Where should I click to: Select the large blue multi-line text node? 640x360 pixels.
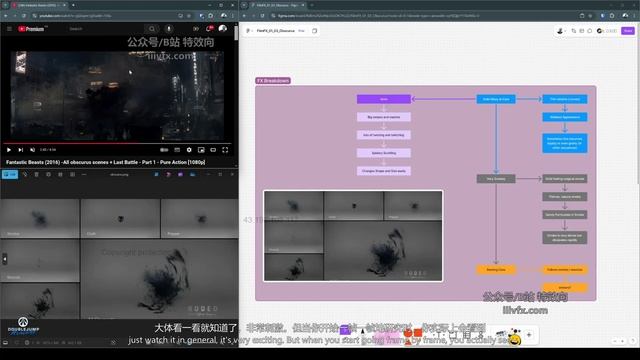click(565, 143)
